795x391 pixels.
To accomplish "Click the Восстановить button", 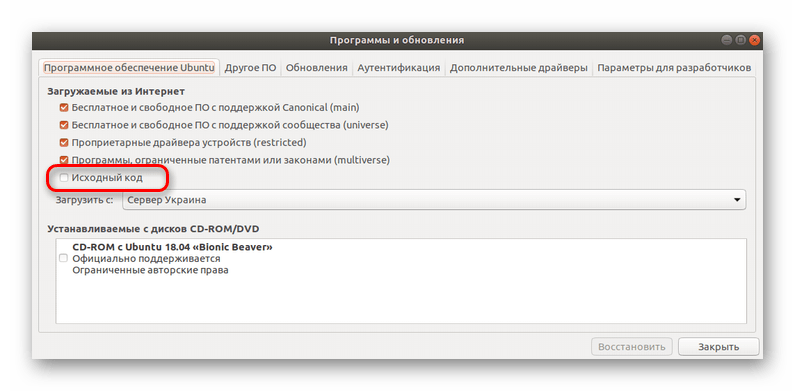I will pos(632,347).
